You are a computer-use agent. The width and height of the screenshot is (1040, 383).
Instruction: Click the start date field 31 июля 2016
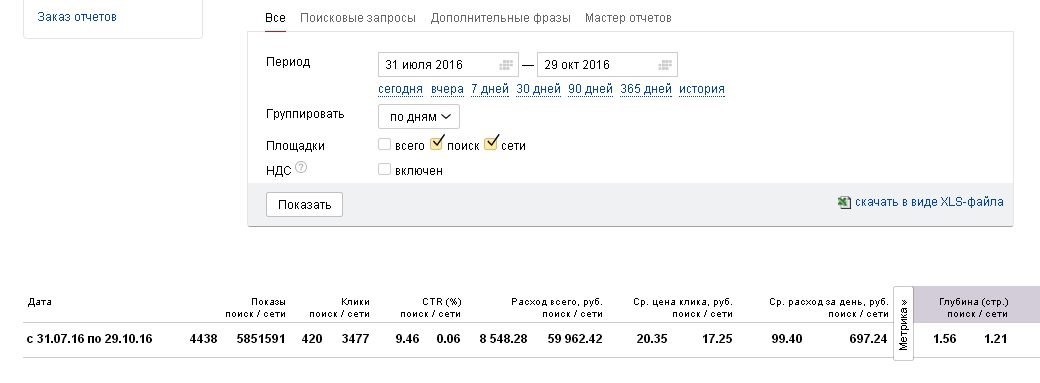[448, 65]
